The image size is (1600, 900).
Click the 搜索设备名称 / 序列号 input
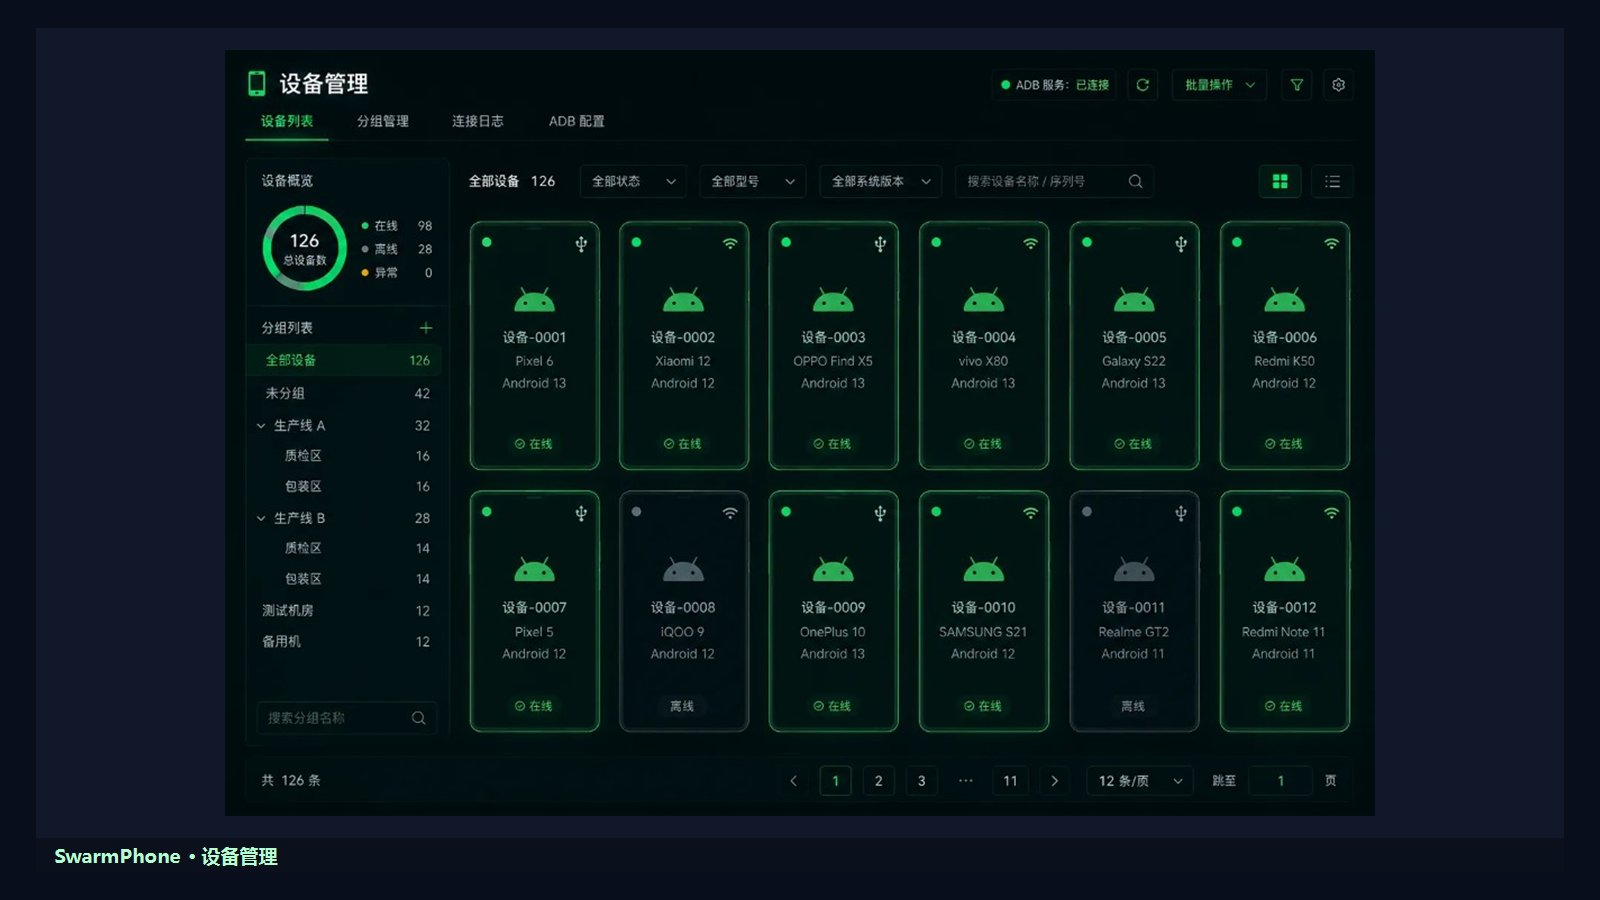pyautogui.click(x=1054, y=181)
